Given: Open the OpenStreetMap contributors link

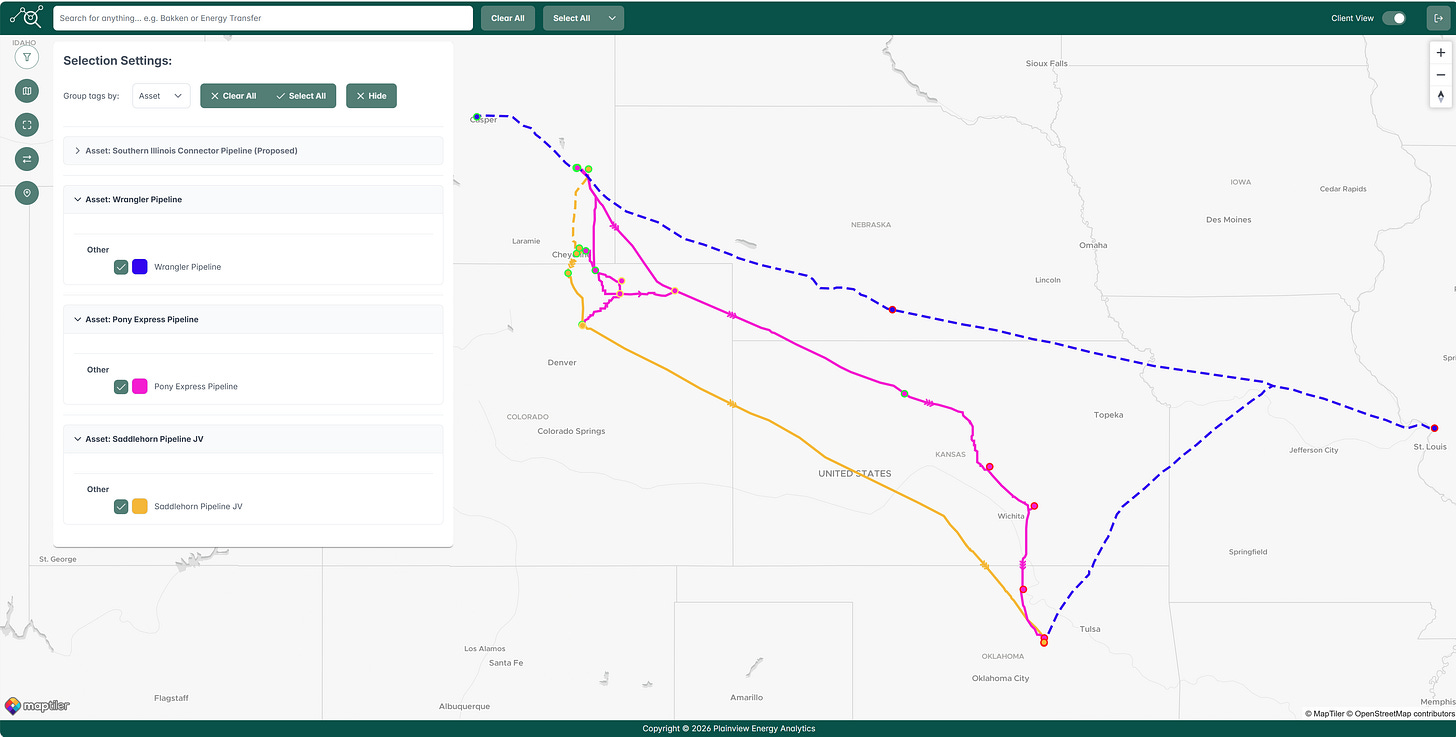Looking at the screenshot, I should [1402, 713].
